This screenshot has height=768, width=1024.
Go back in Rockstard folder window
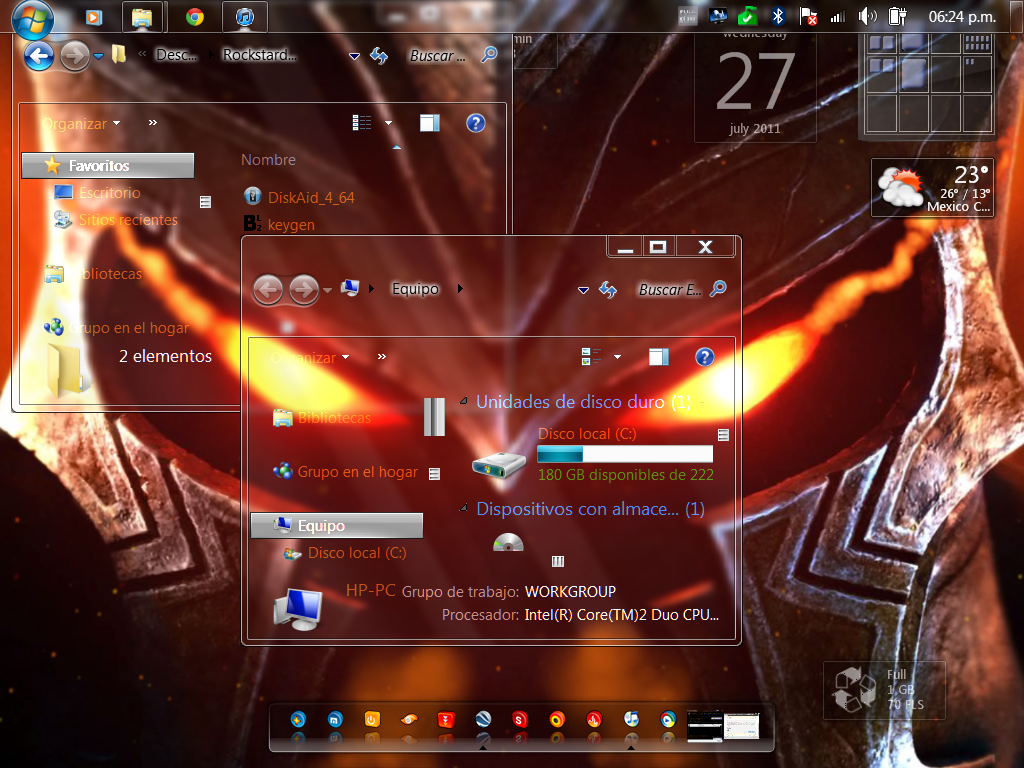coord(39,56)
